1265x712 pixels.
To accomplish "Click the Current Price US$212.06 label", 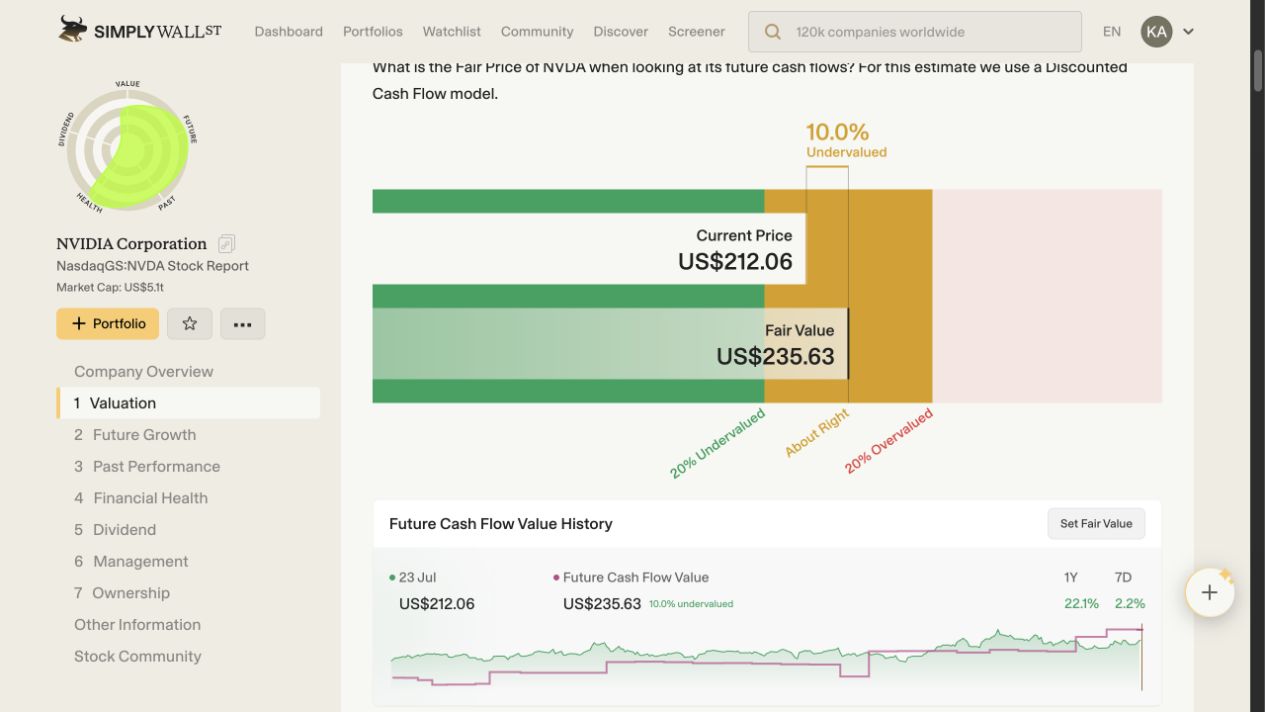I will [x=735, y=249].
